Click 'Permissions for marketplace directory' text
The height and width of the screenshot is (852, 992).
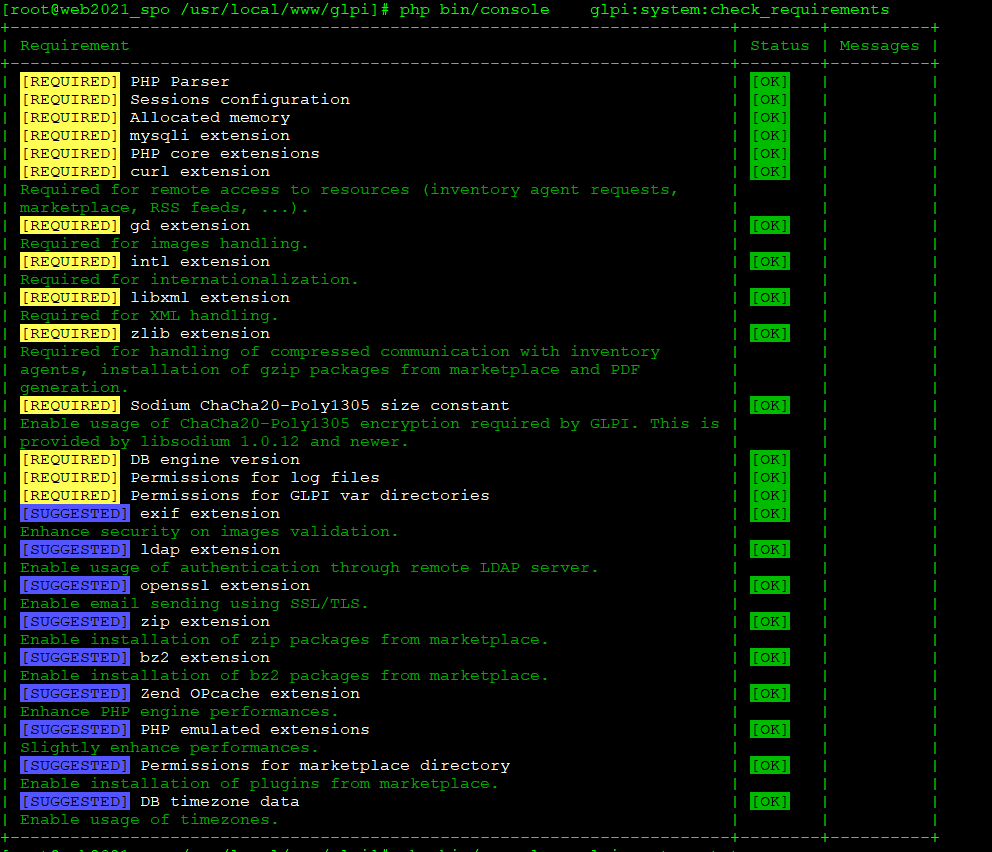click(325, 766)
